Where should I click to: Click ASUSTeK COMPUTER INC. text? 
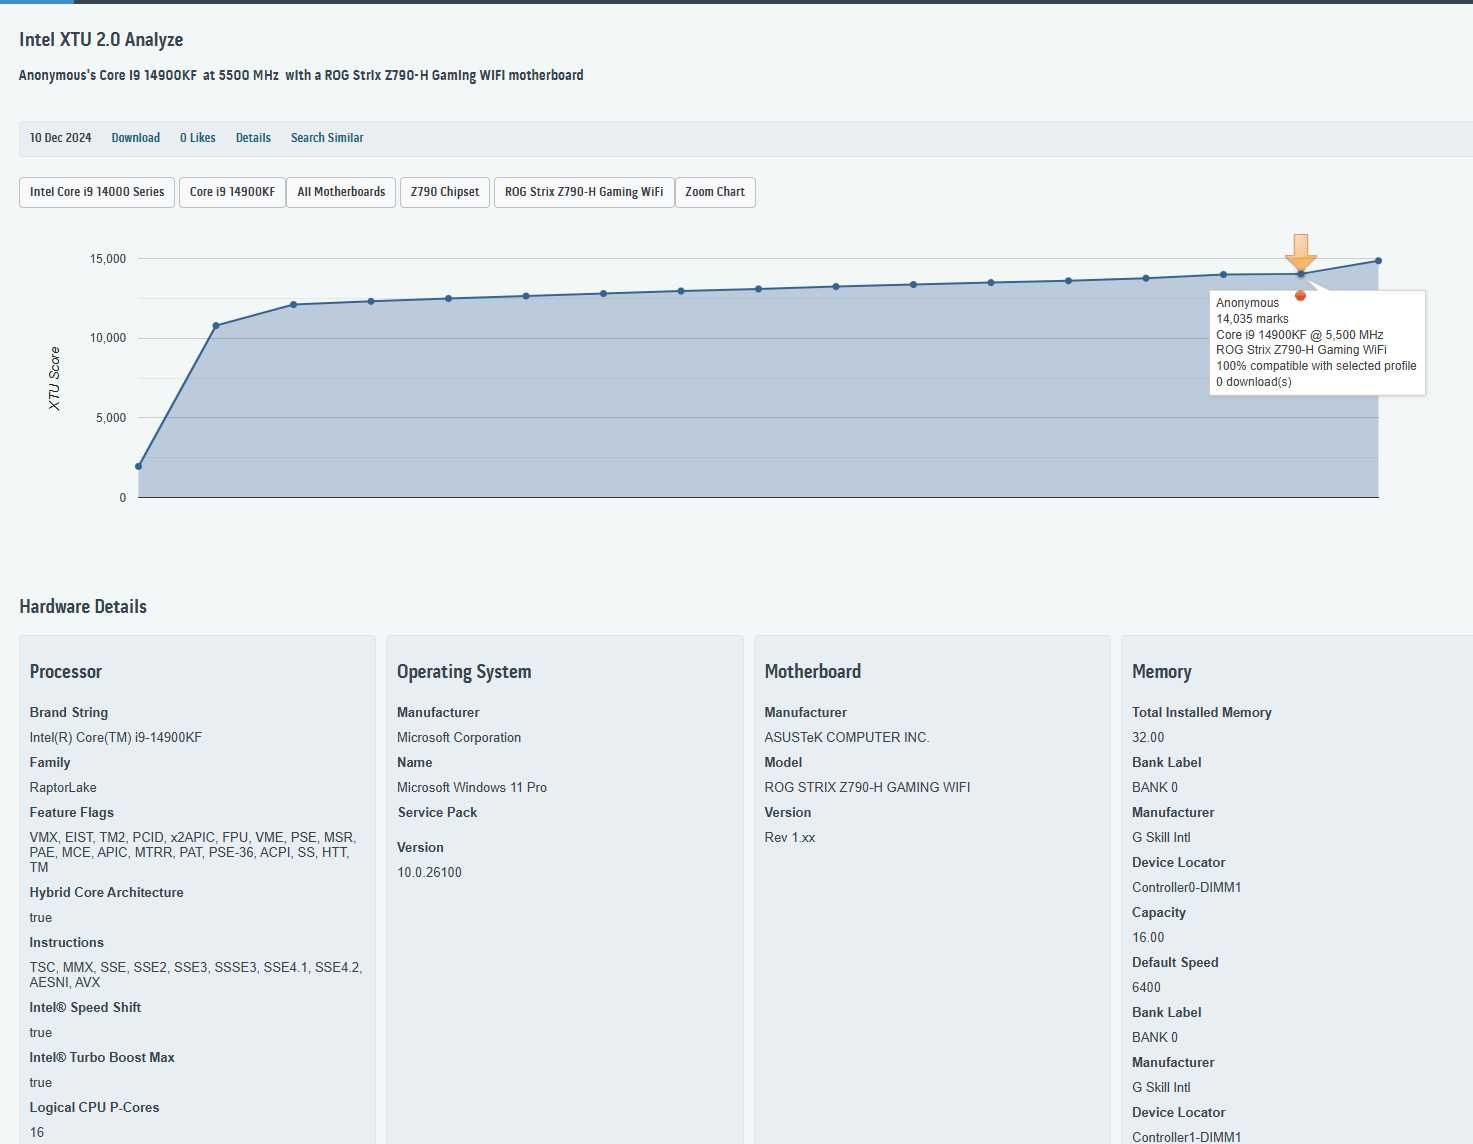(x=847, y=737)
